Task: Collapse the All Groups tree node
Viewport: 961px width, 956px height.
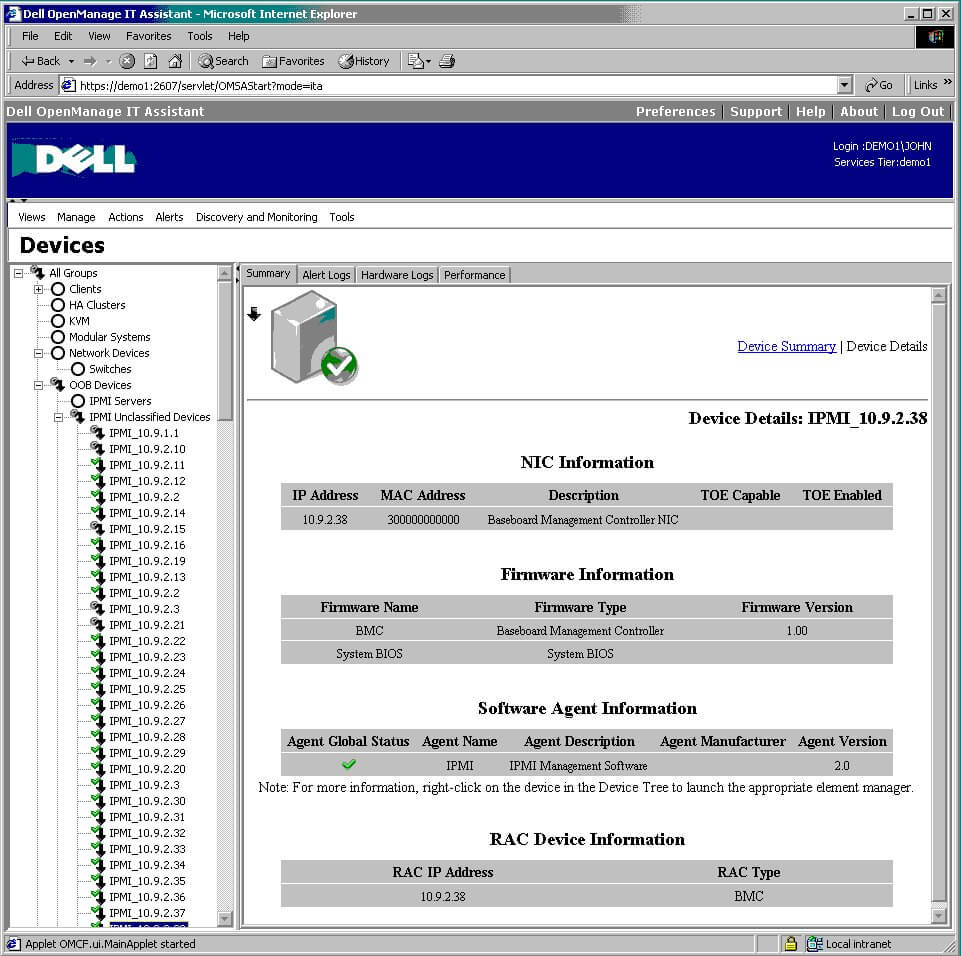Action: tap(18, 273)
